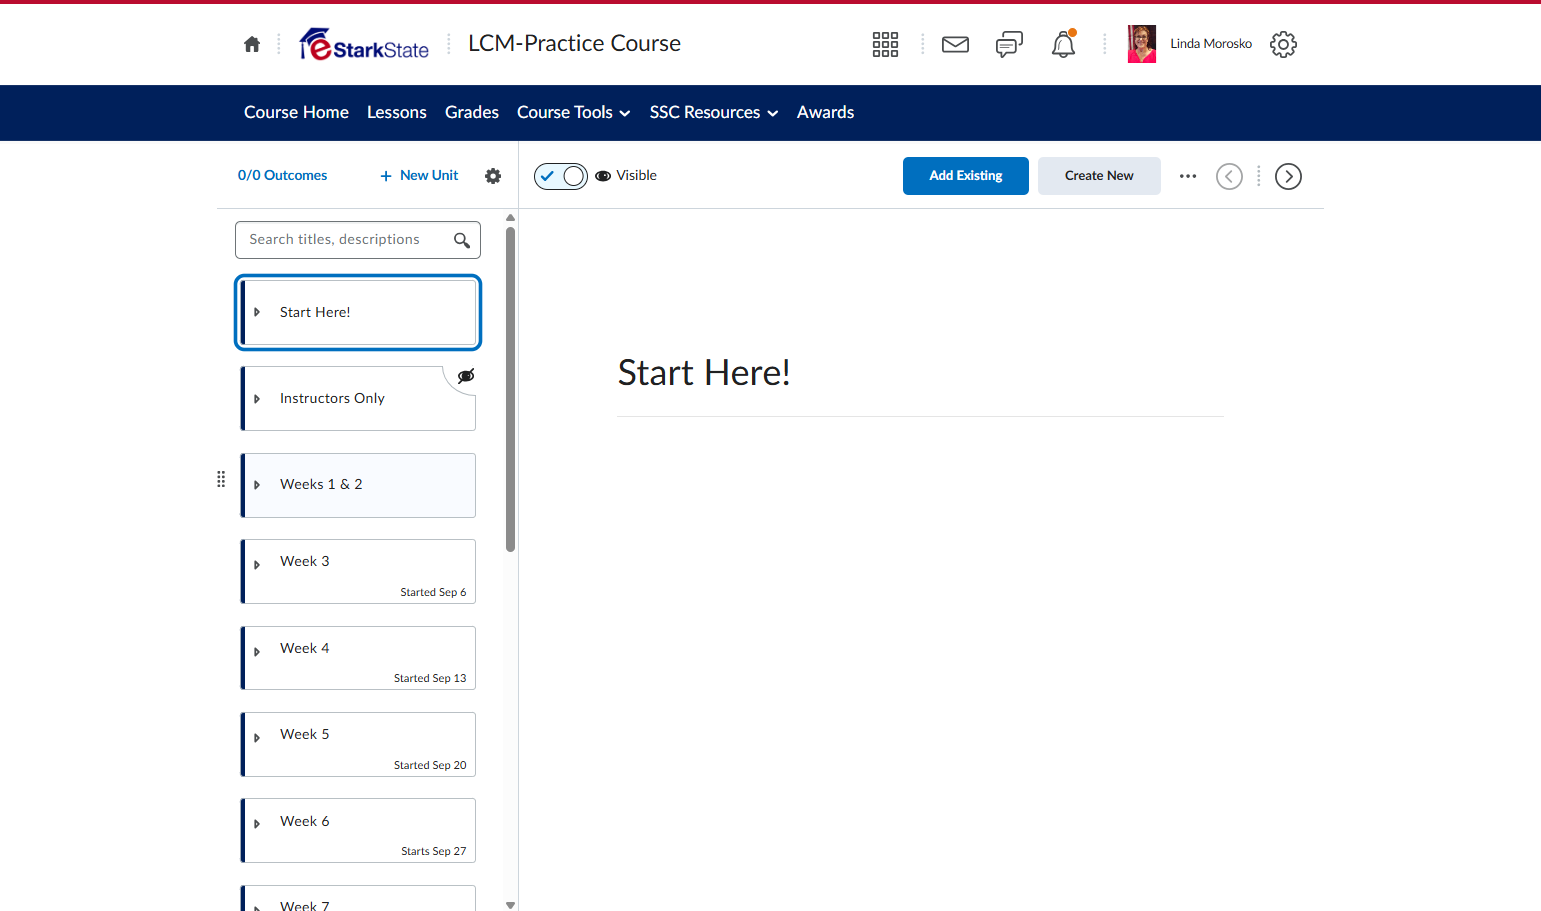This screenshot has height=911, width=1541.
Task: Expand the Instructors Only unit
Action: (x=257, y=399)
